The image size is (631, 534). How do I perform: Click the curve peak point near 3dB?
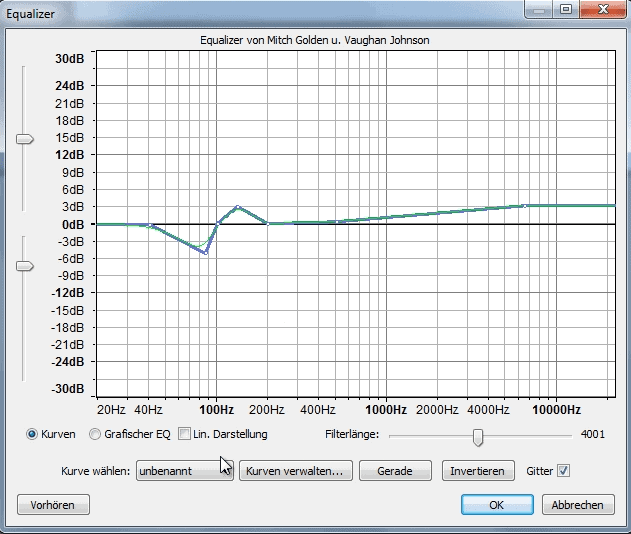click(237, 207)
